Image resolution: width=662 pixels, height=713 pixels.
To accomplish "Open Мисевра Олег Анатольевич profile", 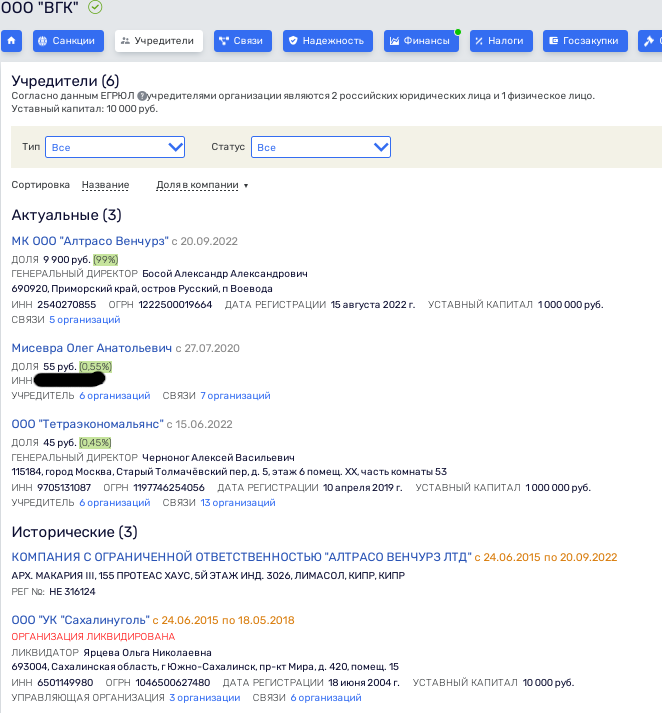I will tap(92, 348).
